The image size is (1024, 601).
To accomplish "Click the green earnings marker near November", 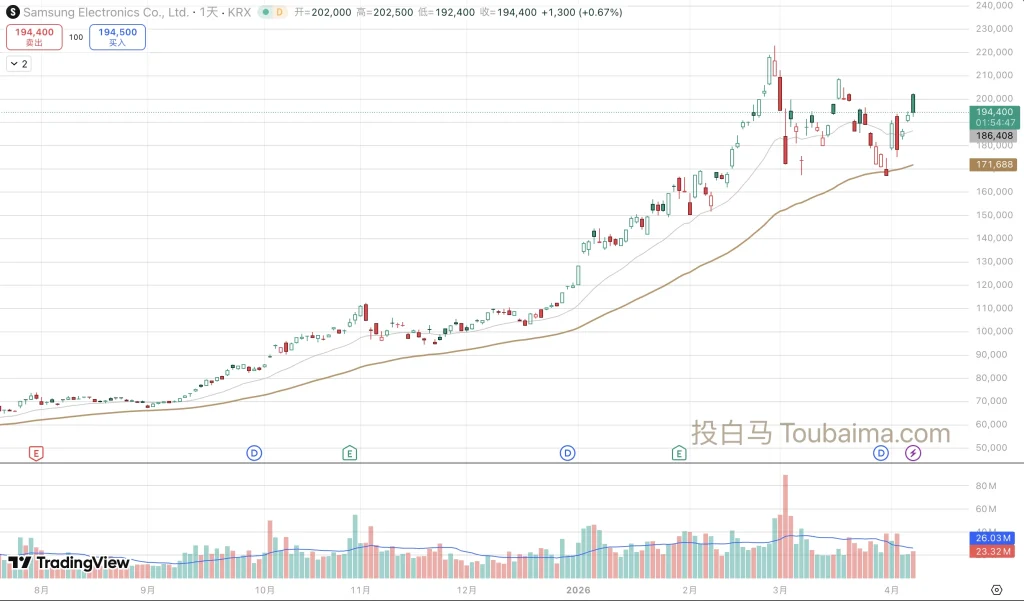I will point(350,453).
